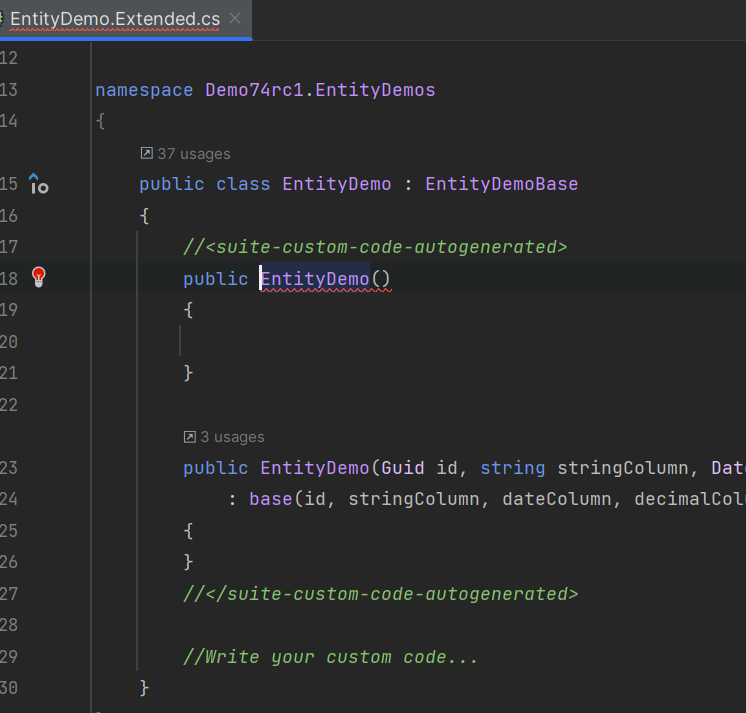Click the 'Write your custom code' comment

point(330,657)
